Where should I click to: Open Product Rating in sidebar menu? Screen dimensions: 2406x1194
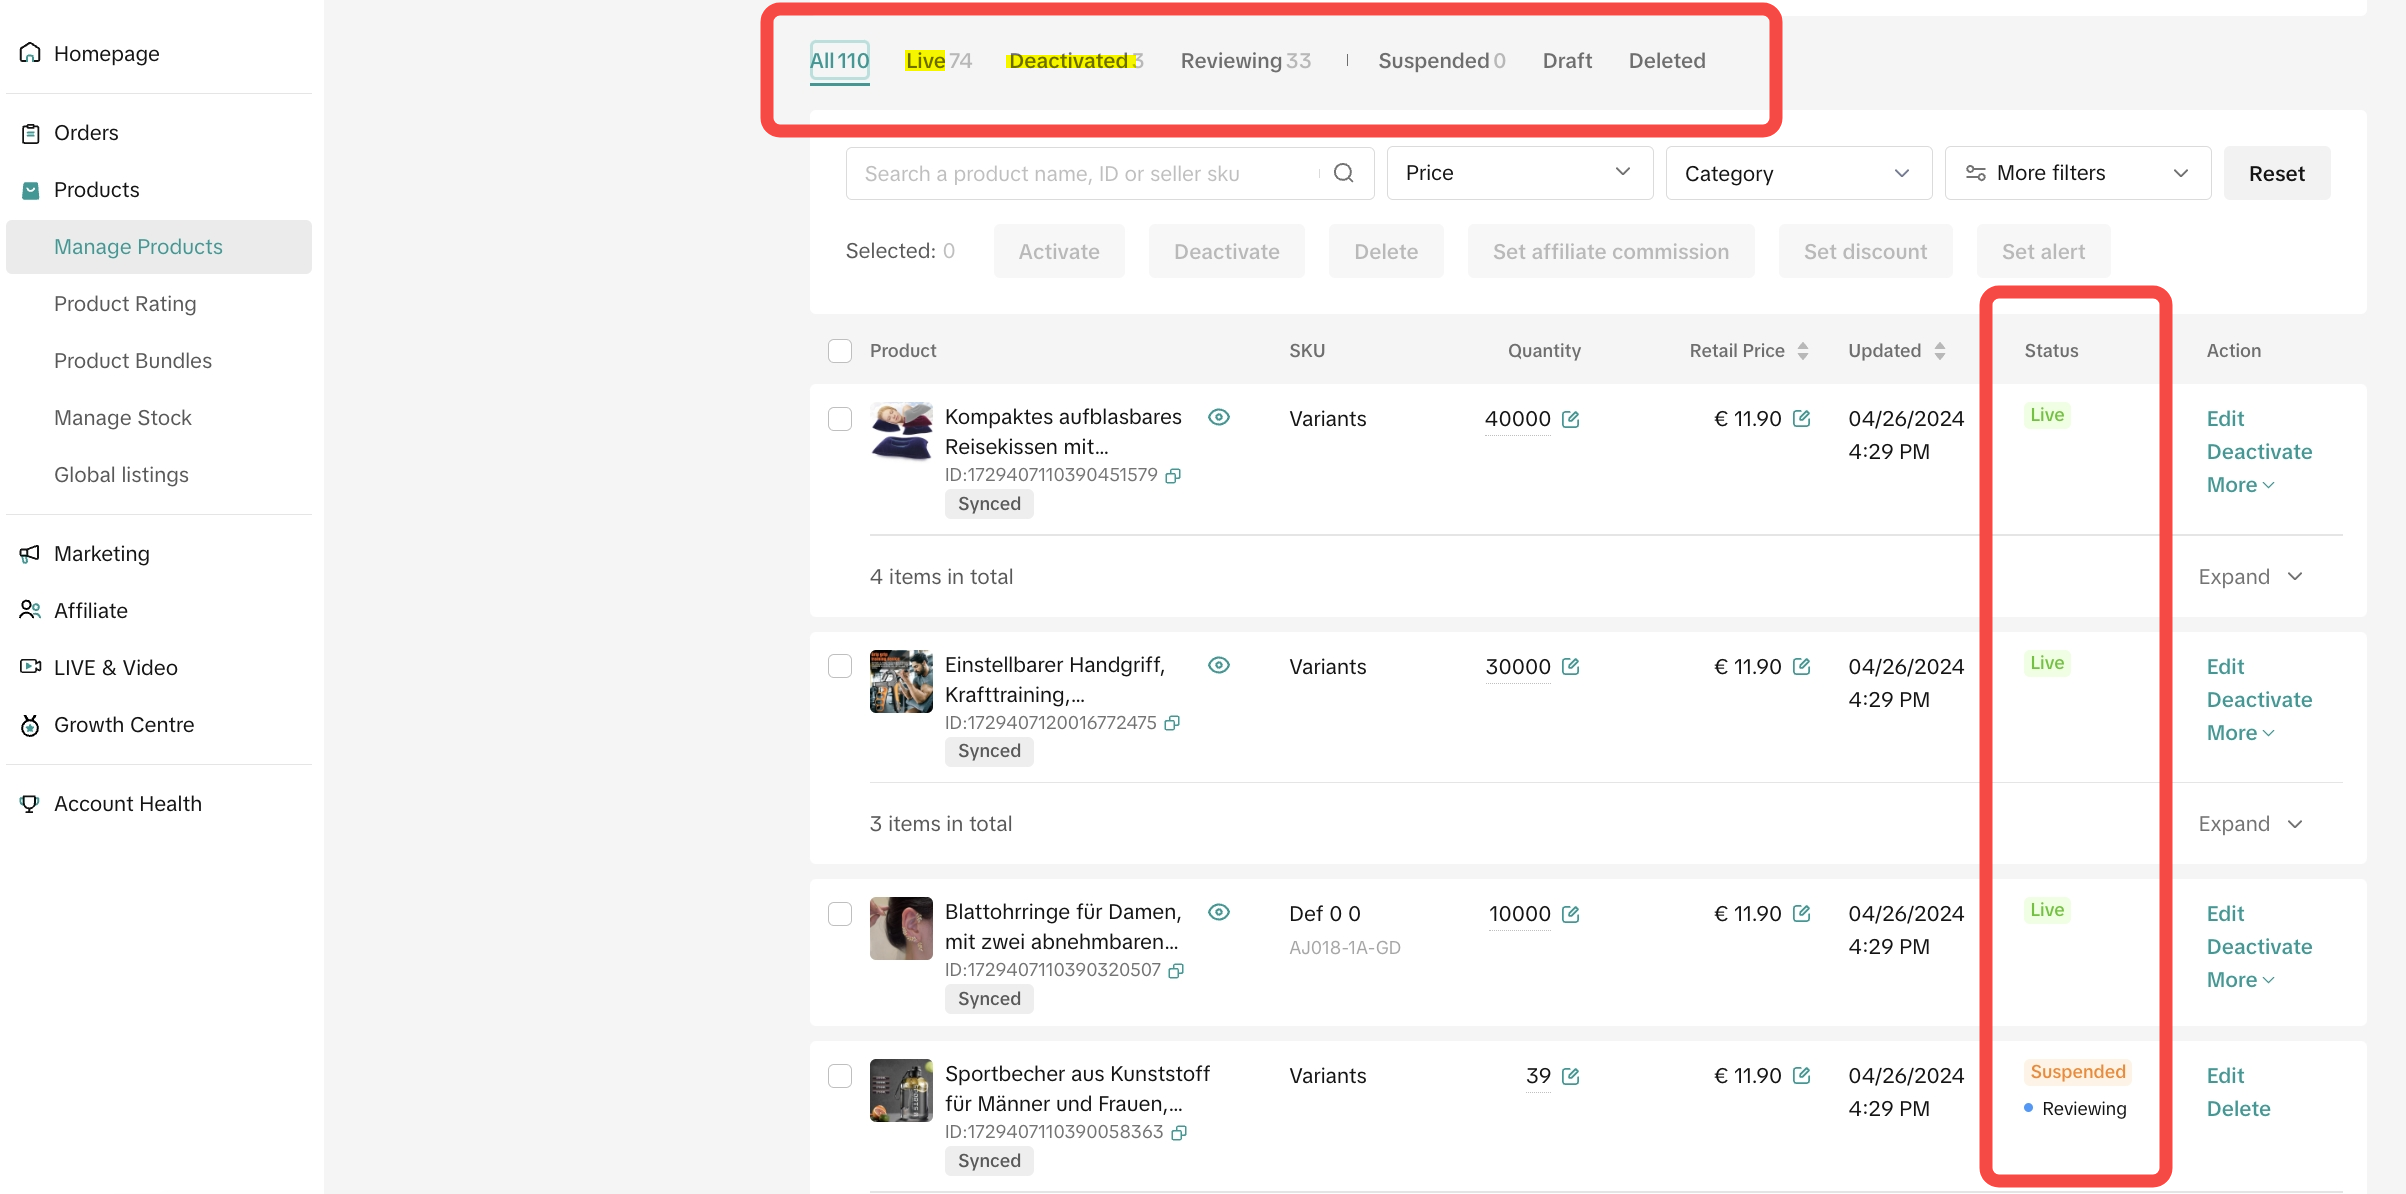(125, 304)
